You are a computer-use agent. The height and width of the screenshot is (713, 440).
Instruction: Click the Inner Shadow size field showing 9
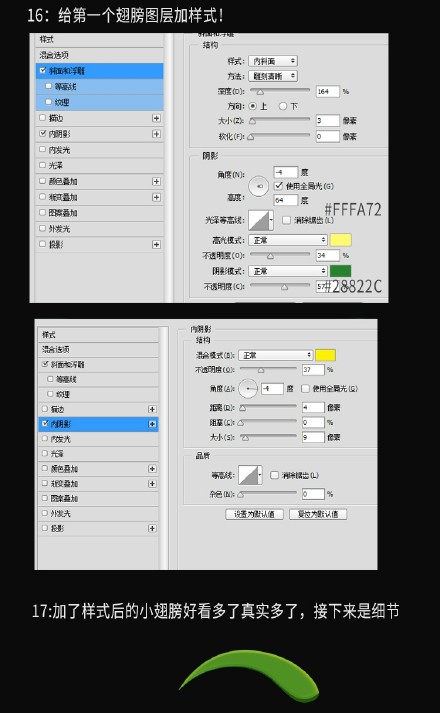tap(313, 437)
